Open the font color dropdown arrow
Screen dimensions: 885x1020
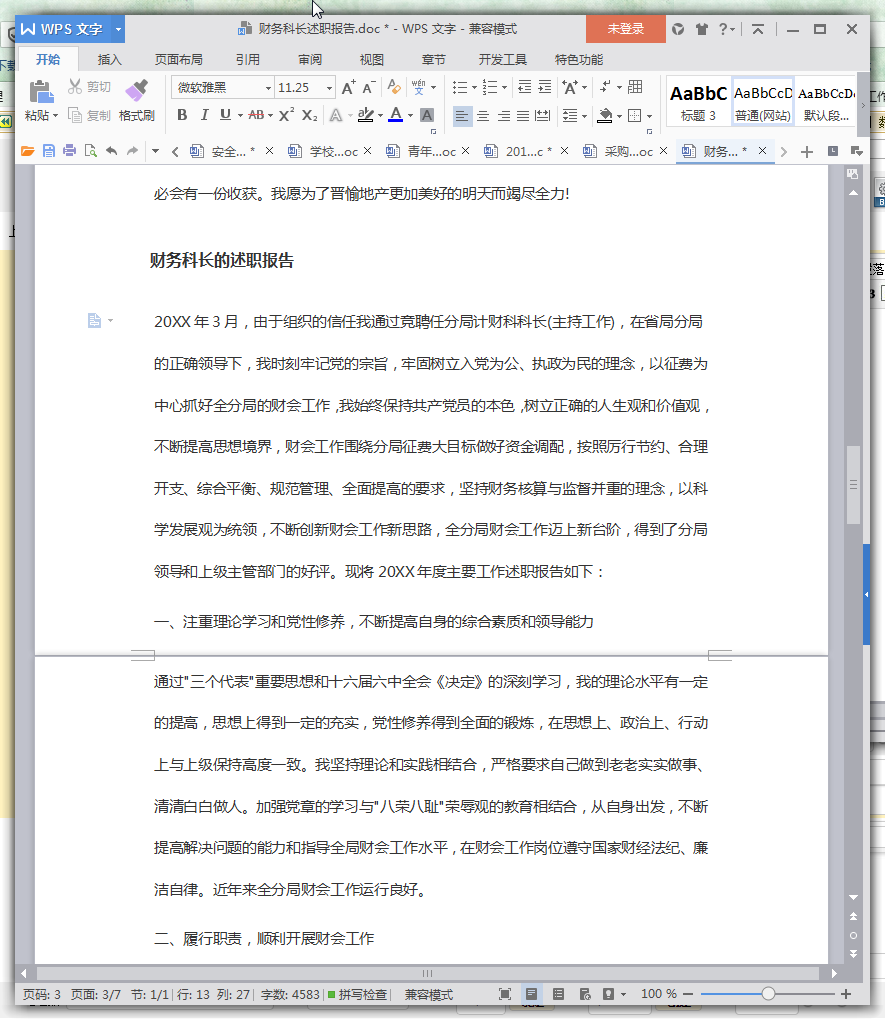[x=410, y=116]
